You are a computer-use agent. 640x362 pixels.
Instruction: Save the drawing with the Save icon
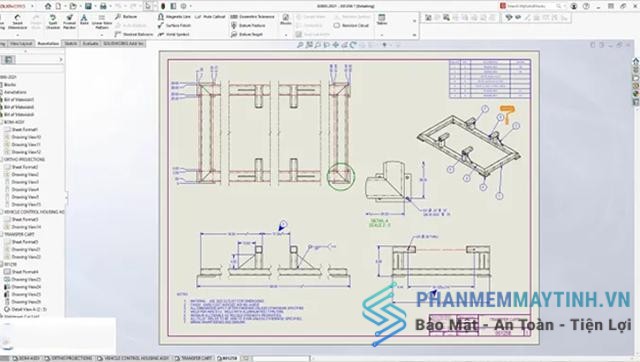[x=88, y=6]
